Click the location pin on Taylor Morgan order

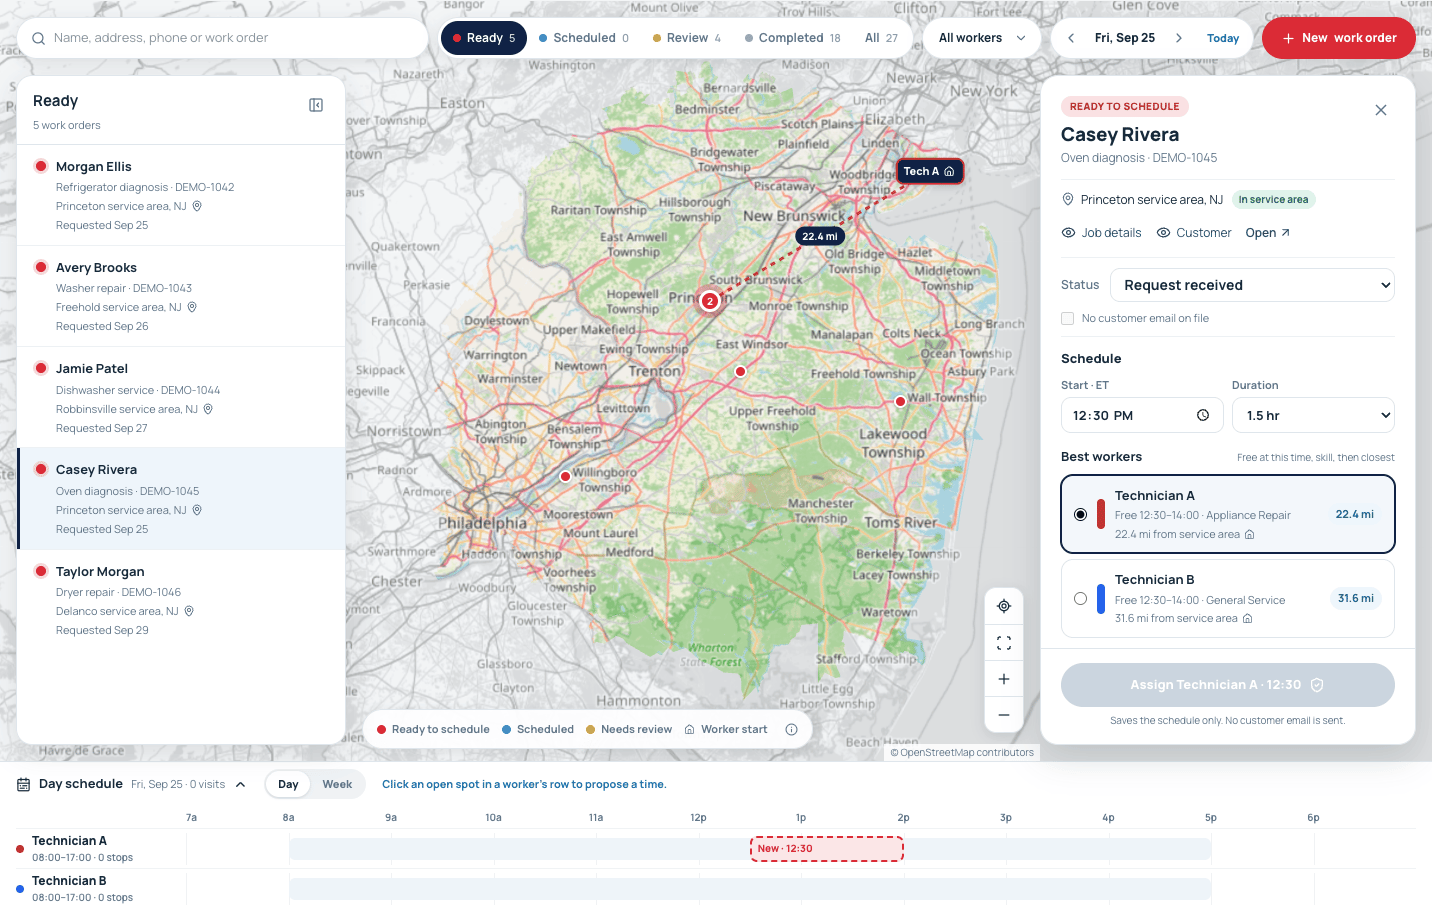pyautogui.click(x=189, y=611)
